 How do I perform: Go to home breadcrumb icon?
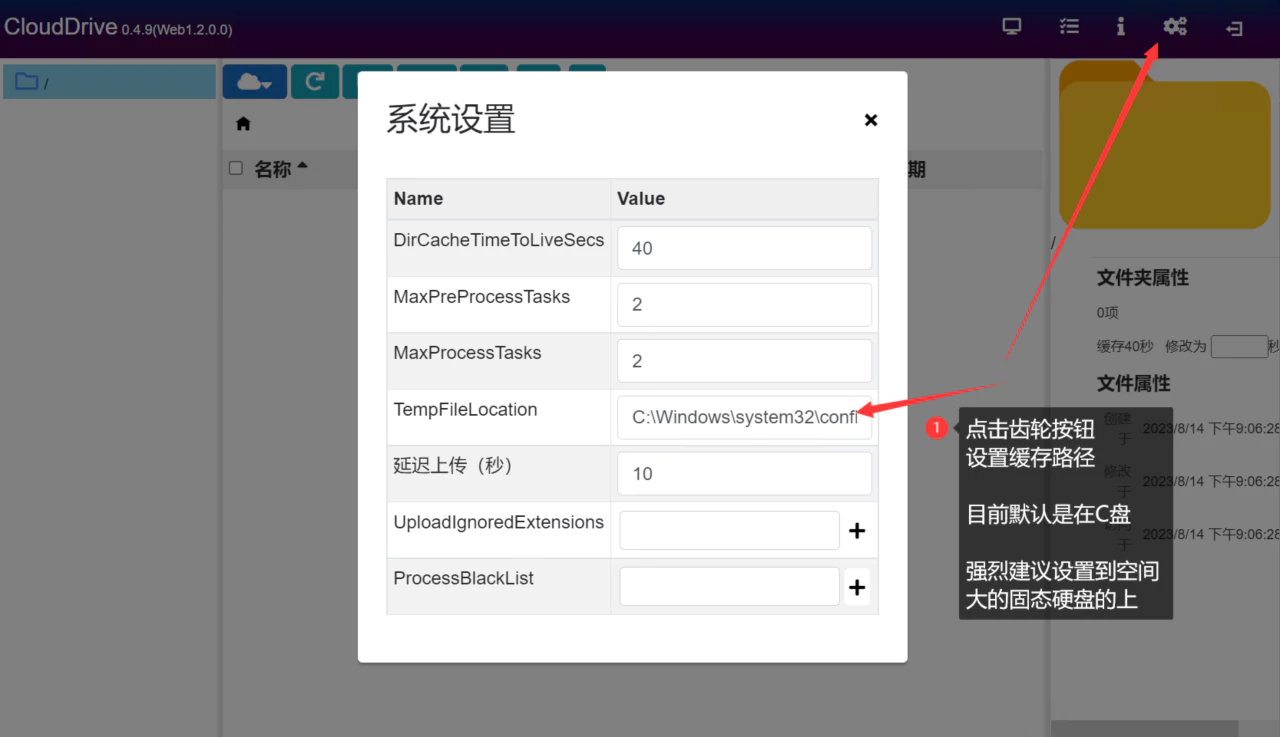pos(243,124)
